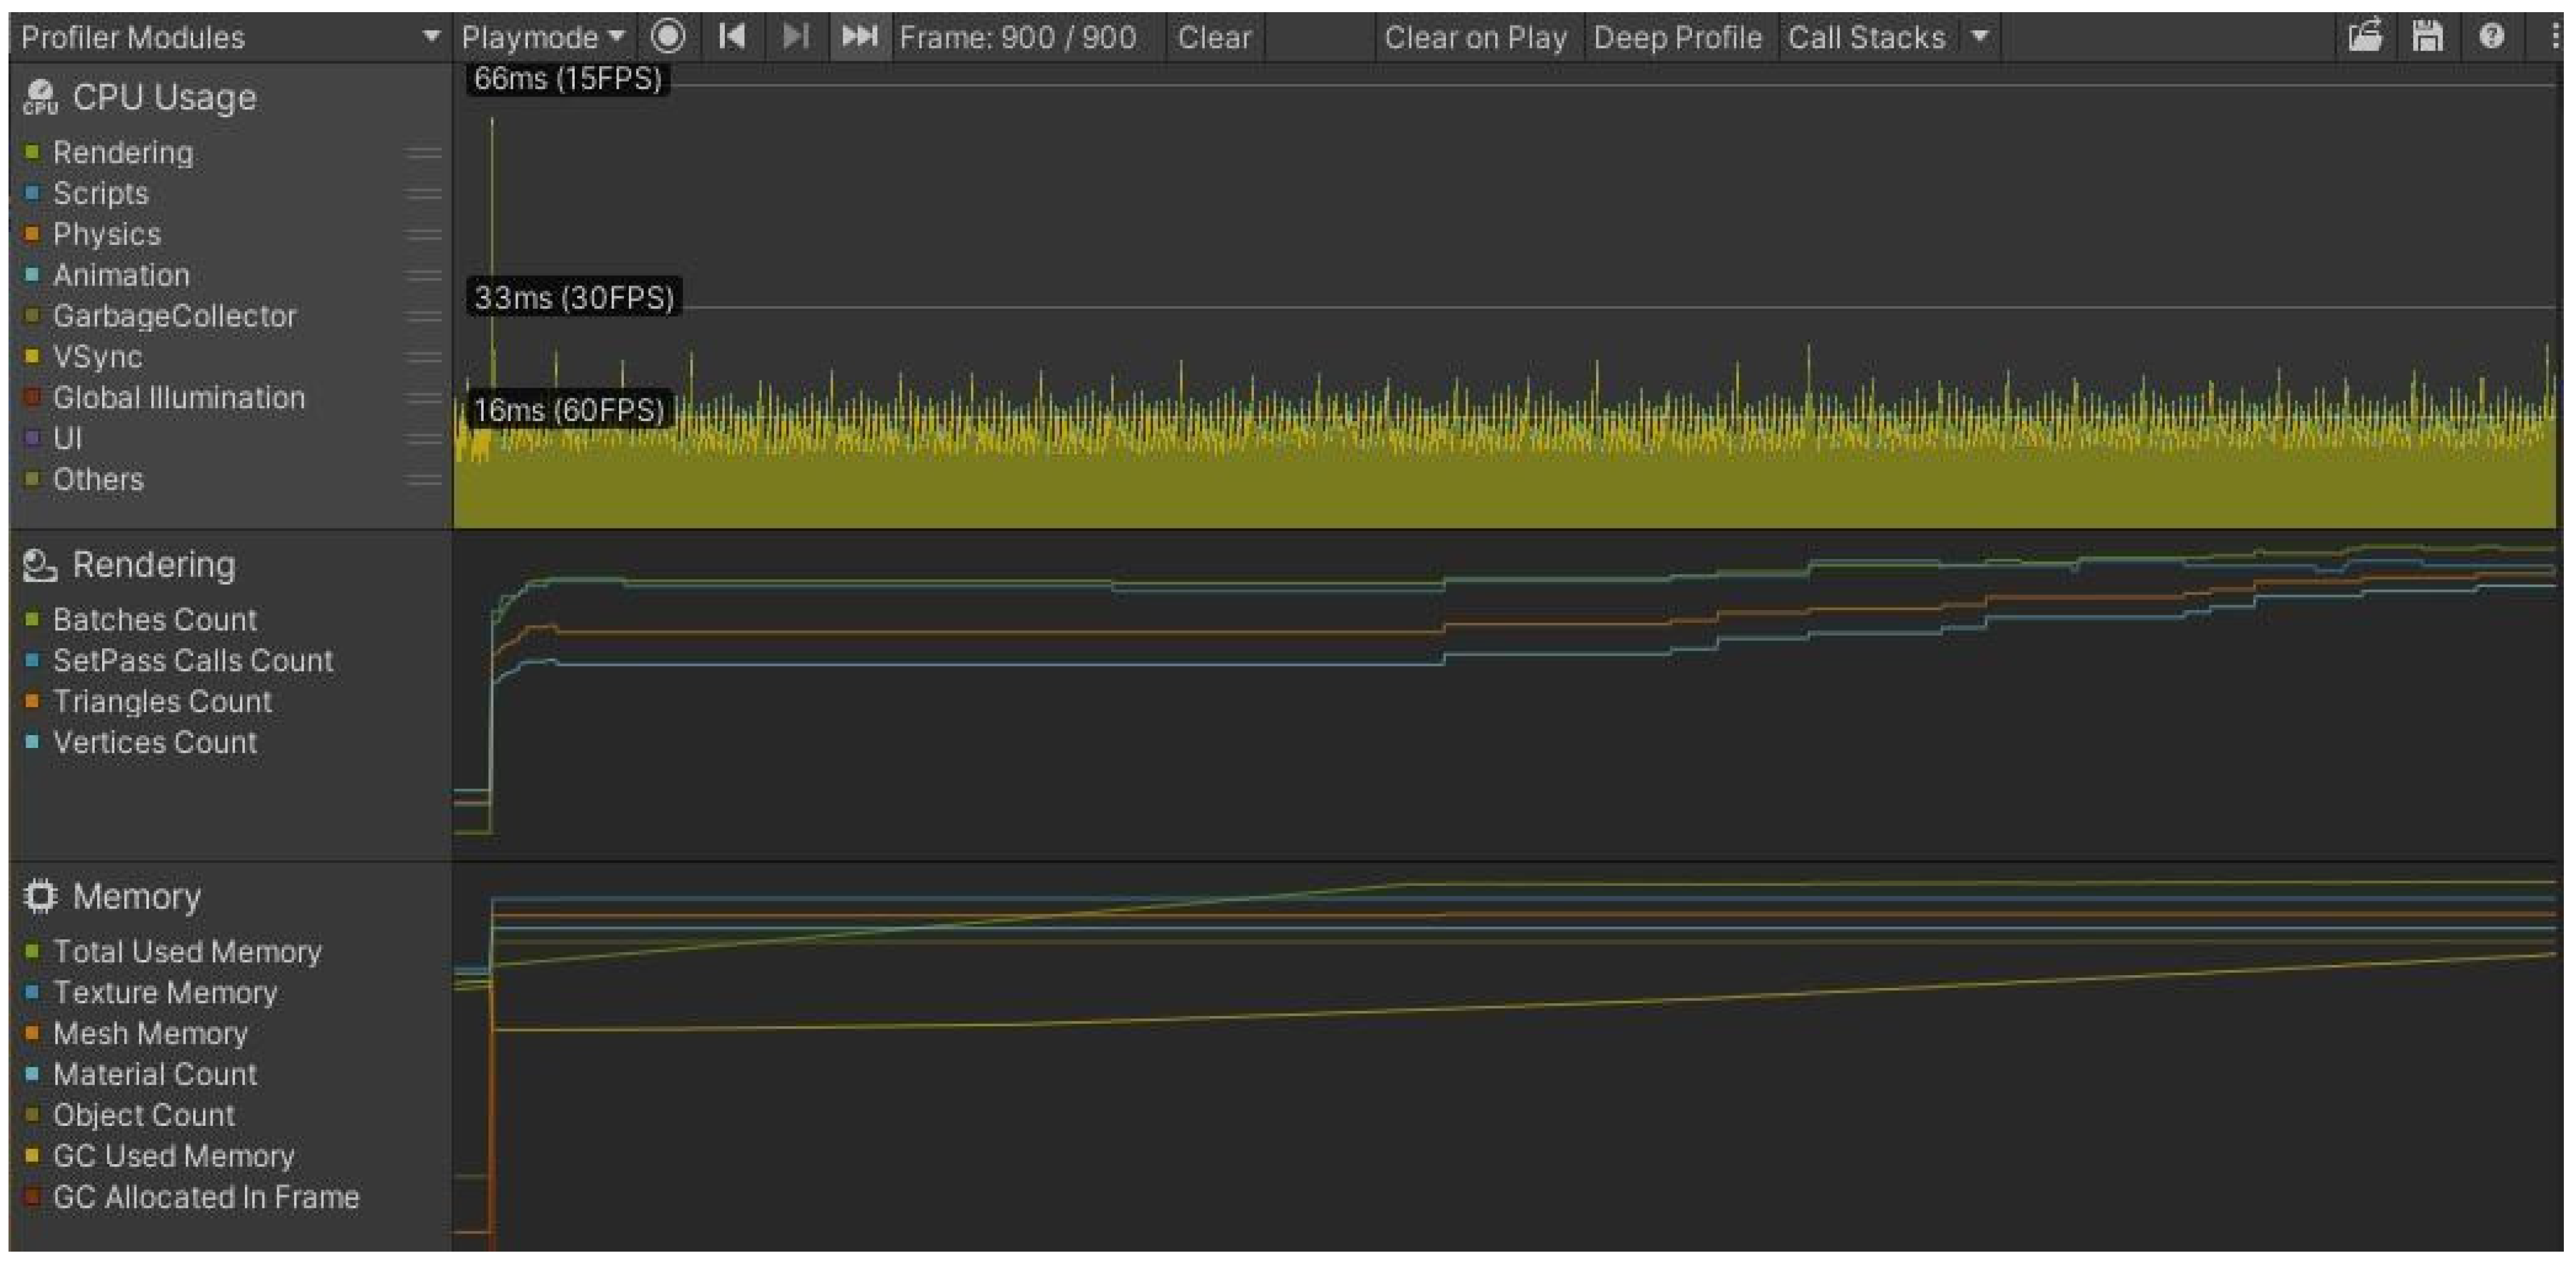Viewport: 2576px width, 1265px height.
Task: Grab the reorder handle for GarbageCollector
Action: 424,317
